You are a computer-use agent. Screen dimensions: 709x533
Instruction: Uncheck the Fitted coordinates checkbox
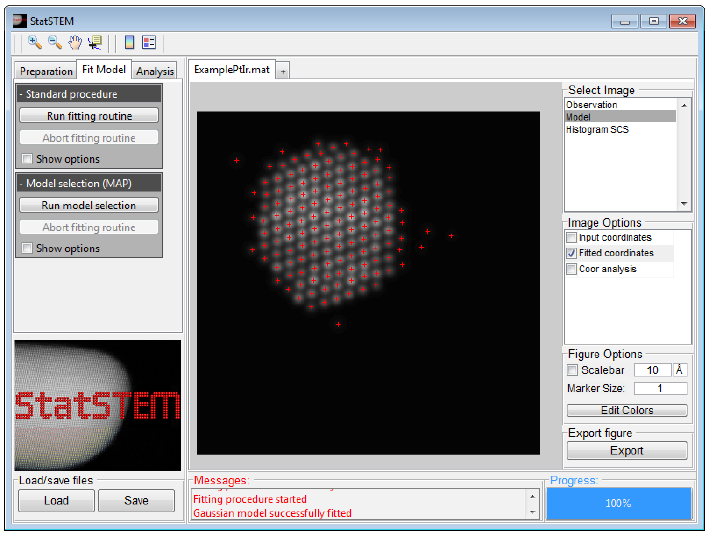coord(572,254)
